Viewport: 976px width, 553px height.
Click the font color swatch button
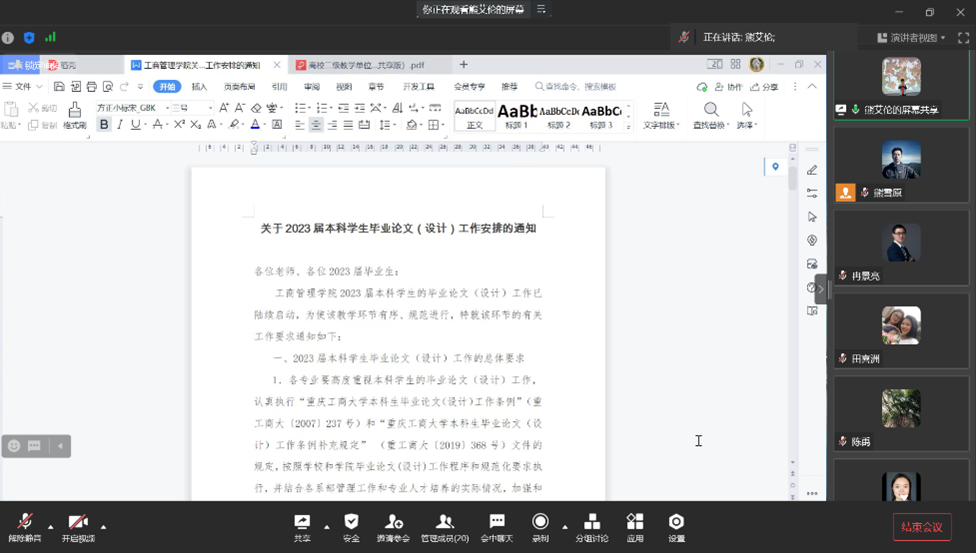click(255, 125)
